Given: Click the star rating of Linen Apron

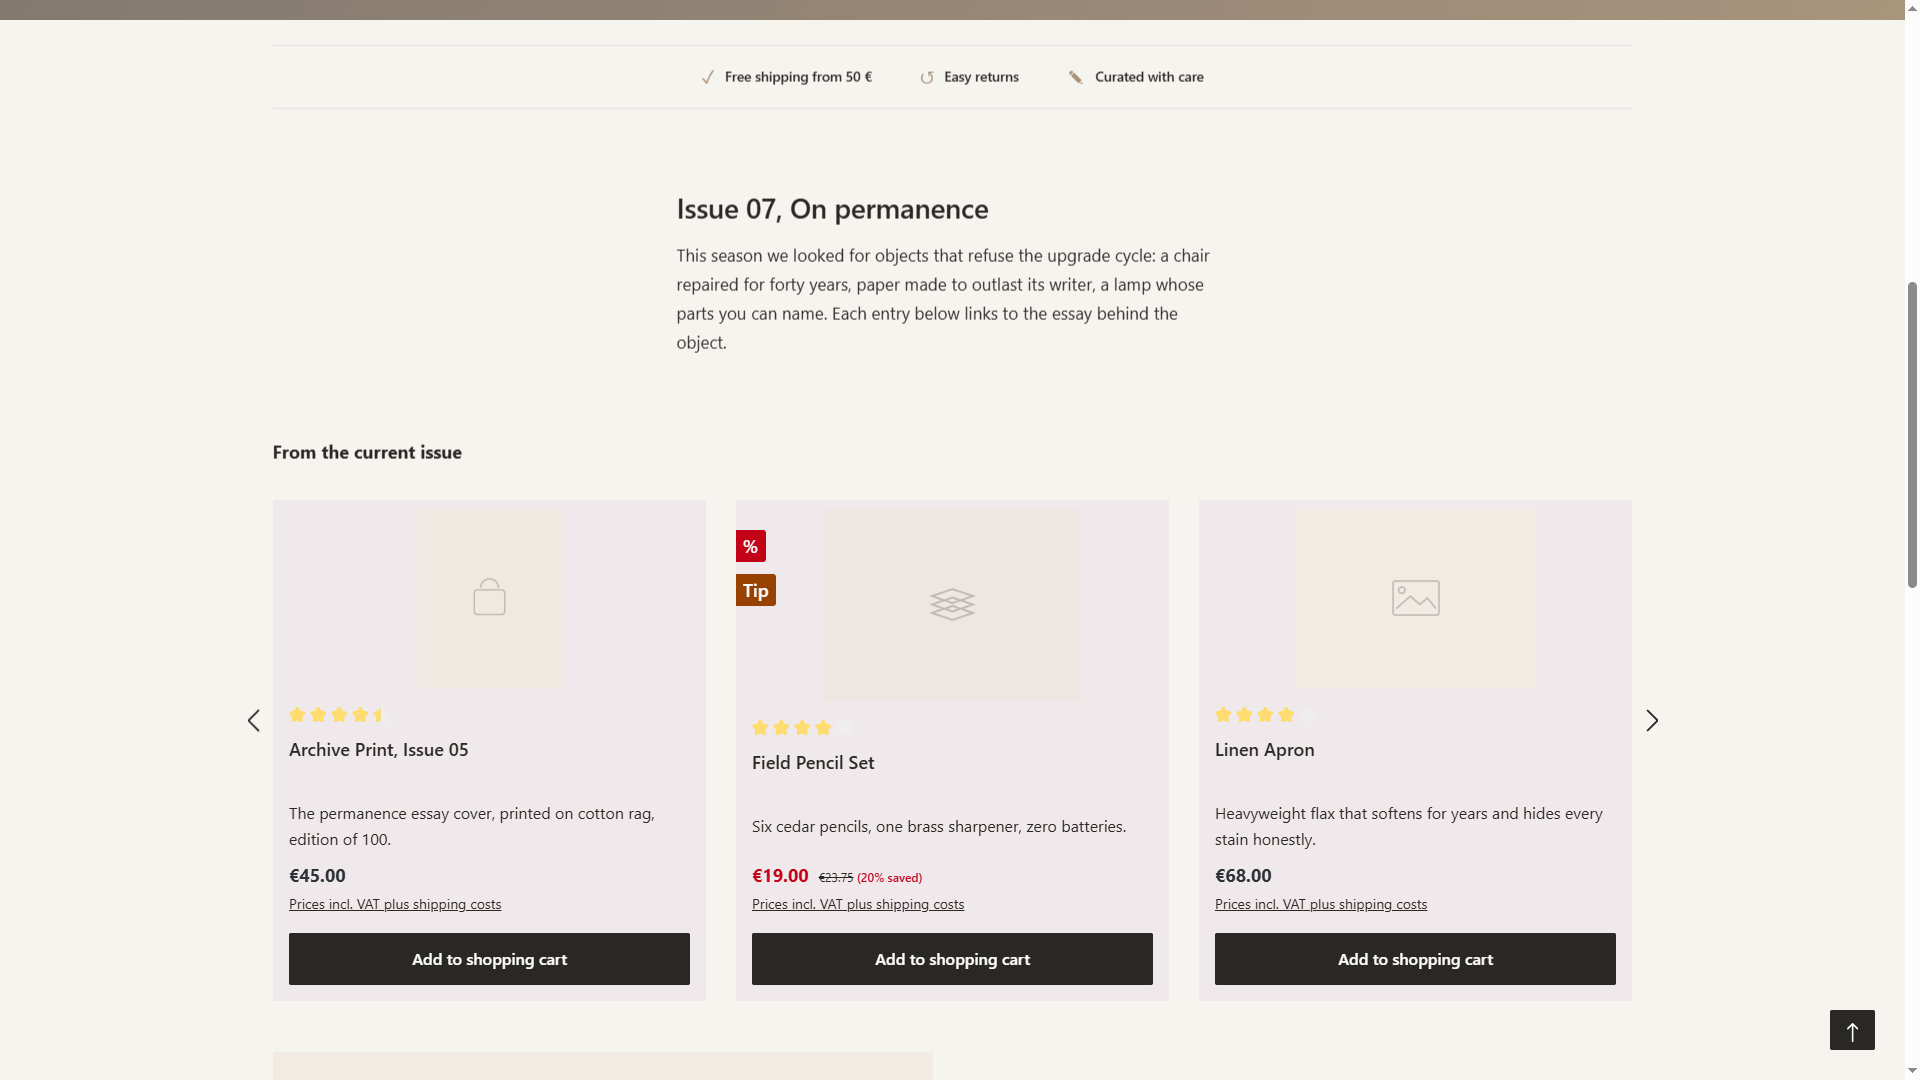Looking at the screenshot, I should coord(1265,714).
